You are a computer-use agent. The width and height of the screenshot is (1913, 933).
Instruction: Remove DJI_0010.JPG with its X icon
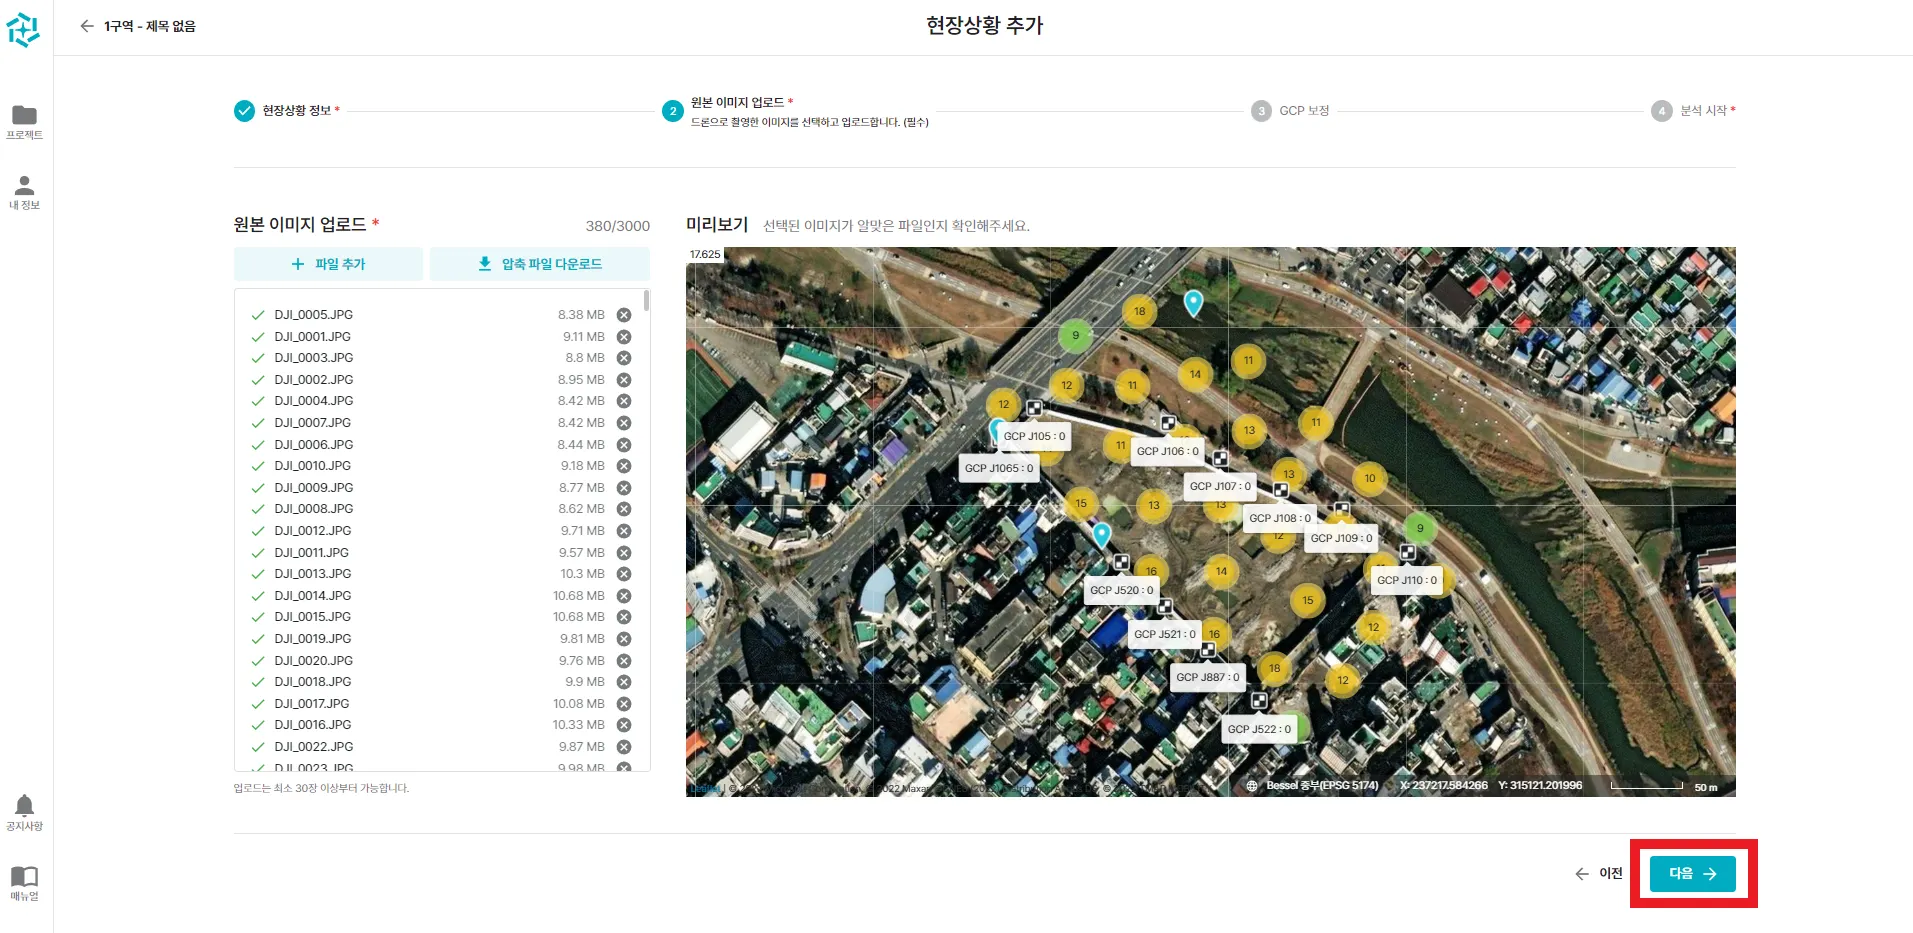(x=624, y=466)
